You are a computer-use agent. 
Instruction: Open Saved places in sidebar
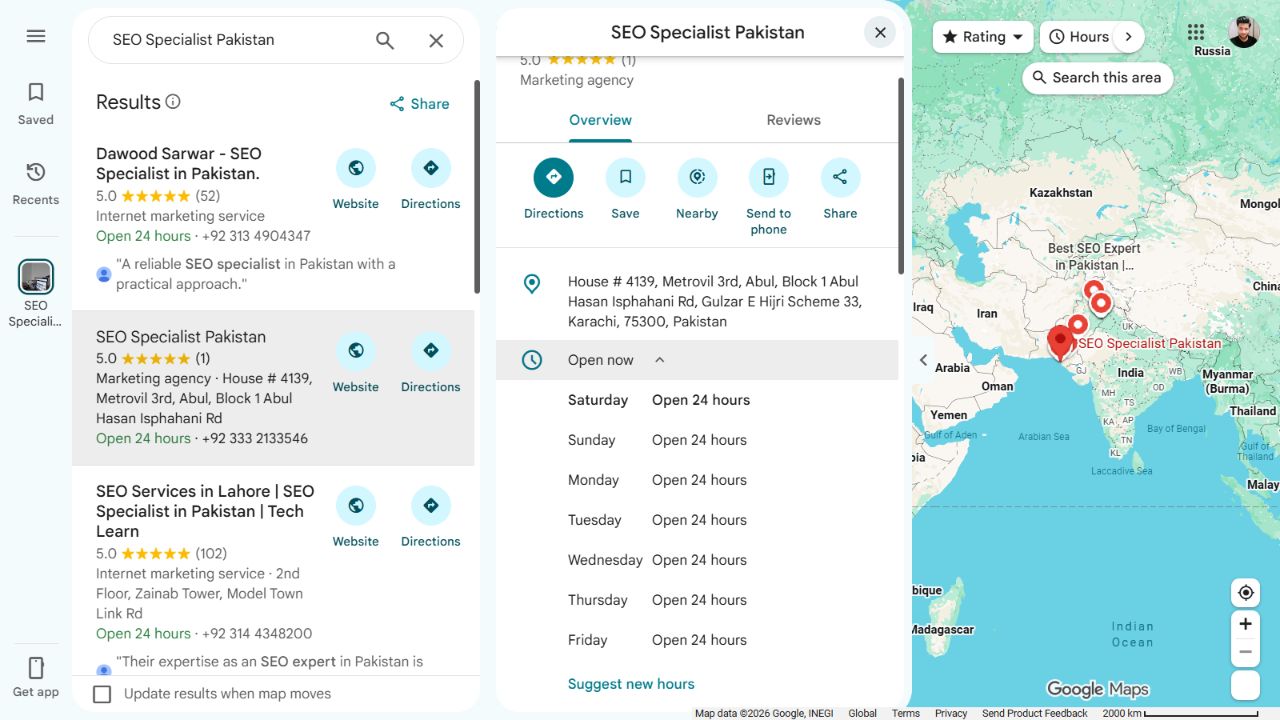click(36, 104)
